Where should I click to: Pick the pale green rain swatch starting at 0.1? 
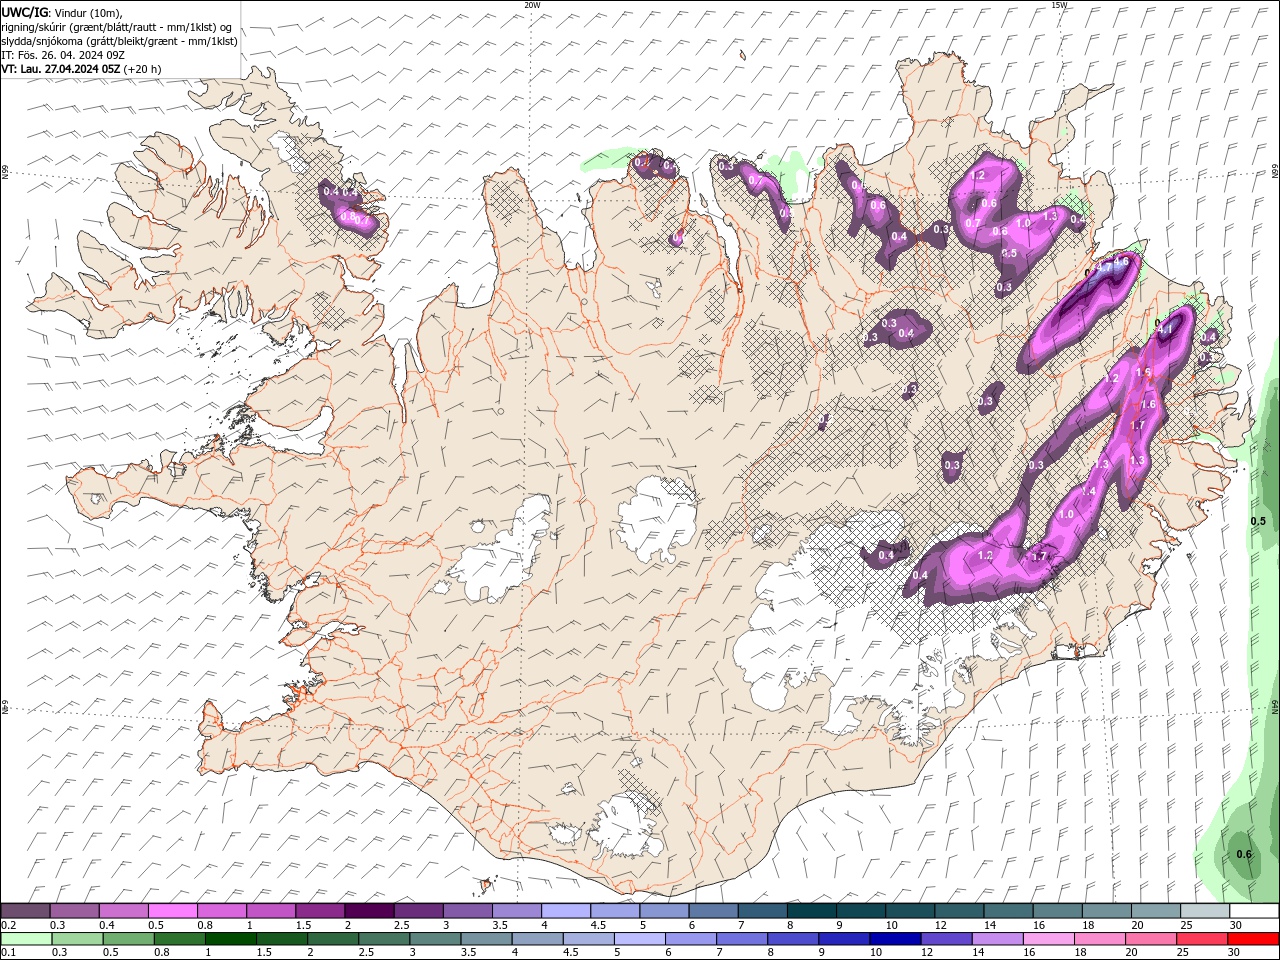[x=26, y=939]
